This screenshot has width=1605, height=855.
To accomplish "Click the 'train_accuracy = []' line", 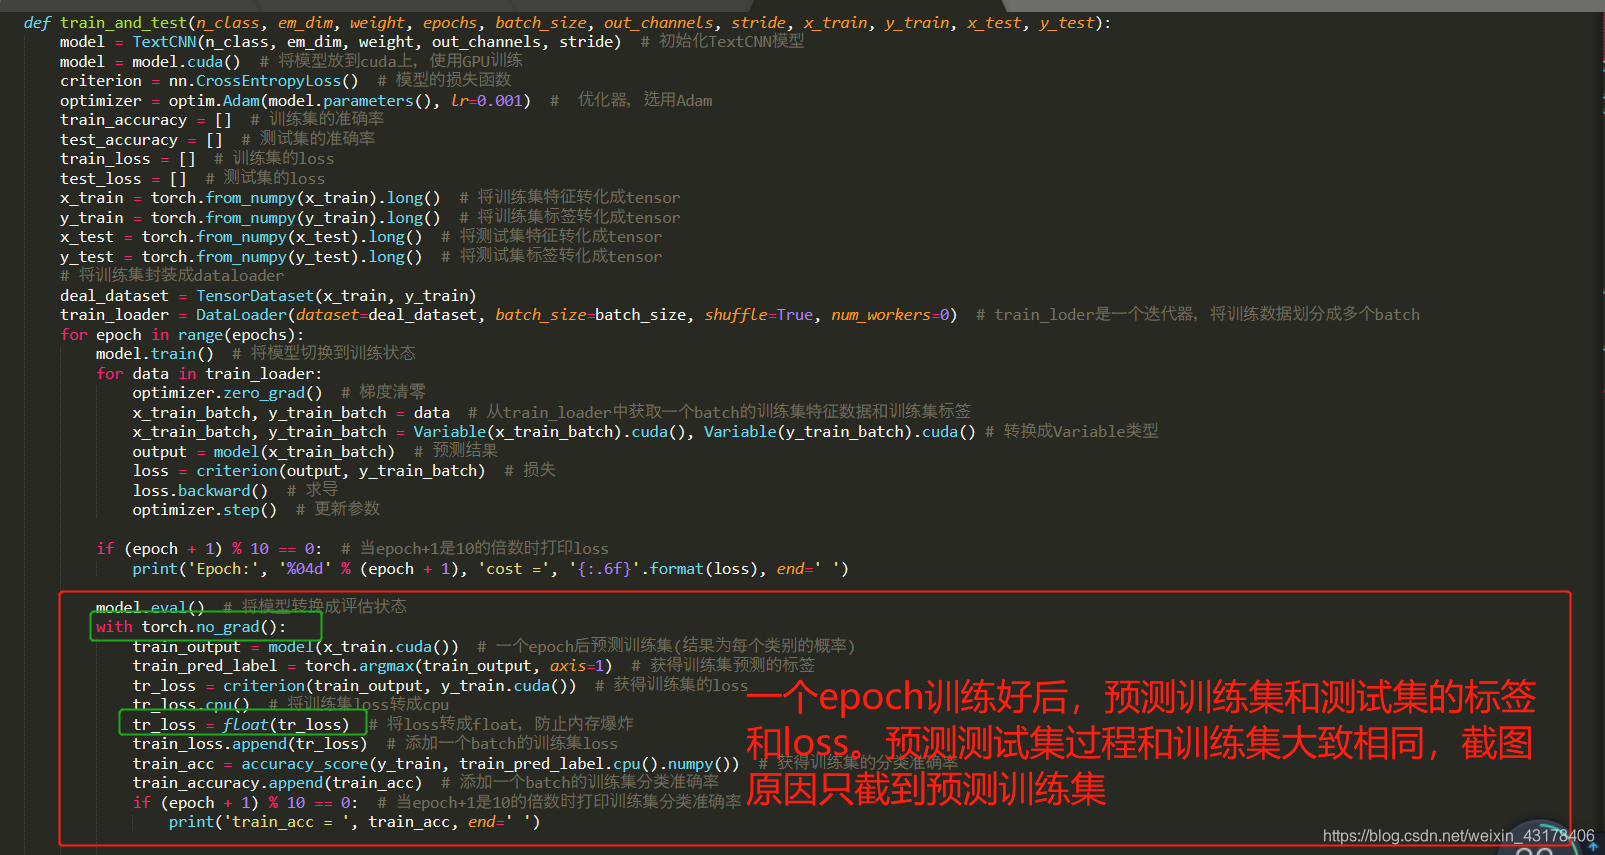I will point(145,120).
